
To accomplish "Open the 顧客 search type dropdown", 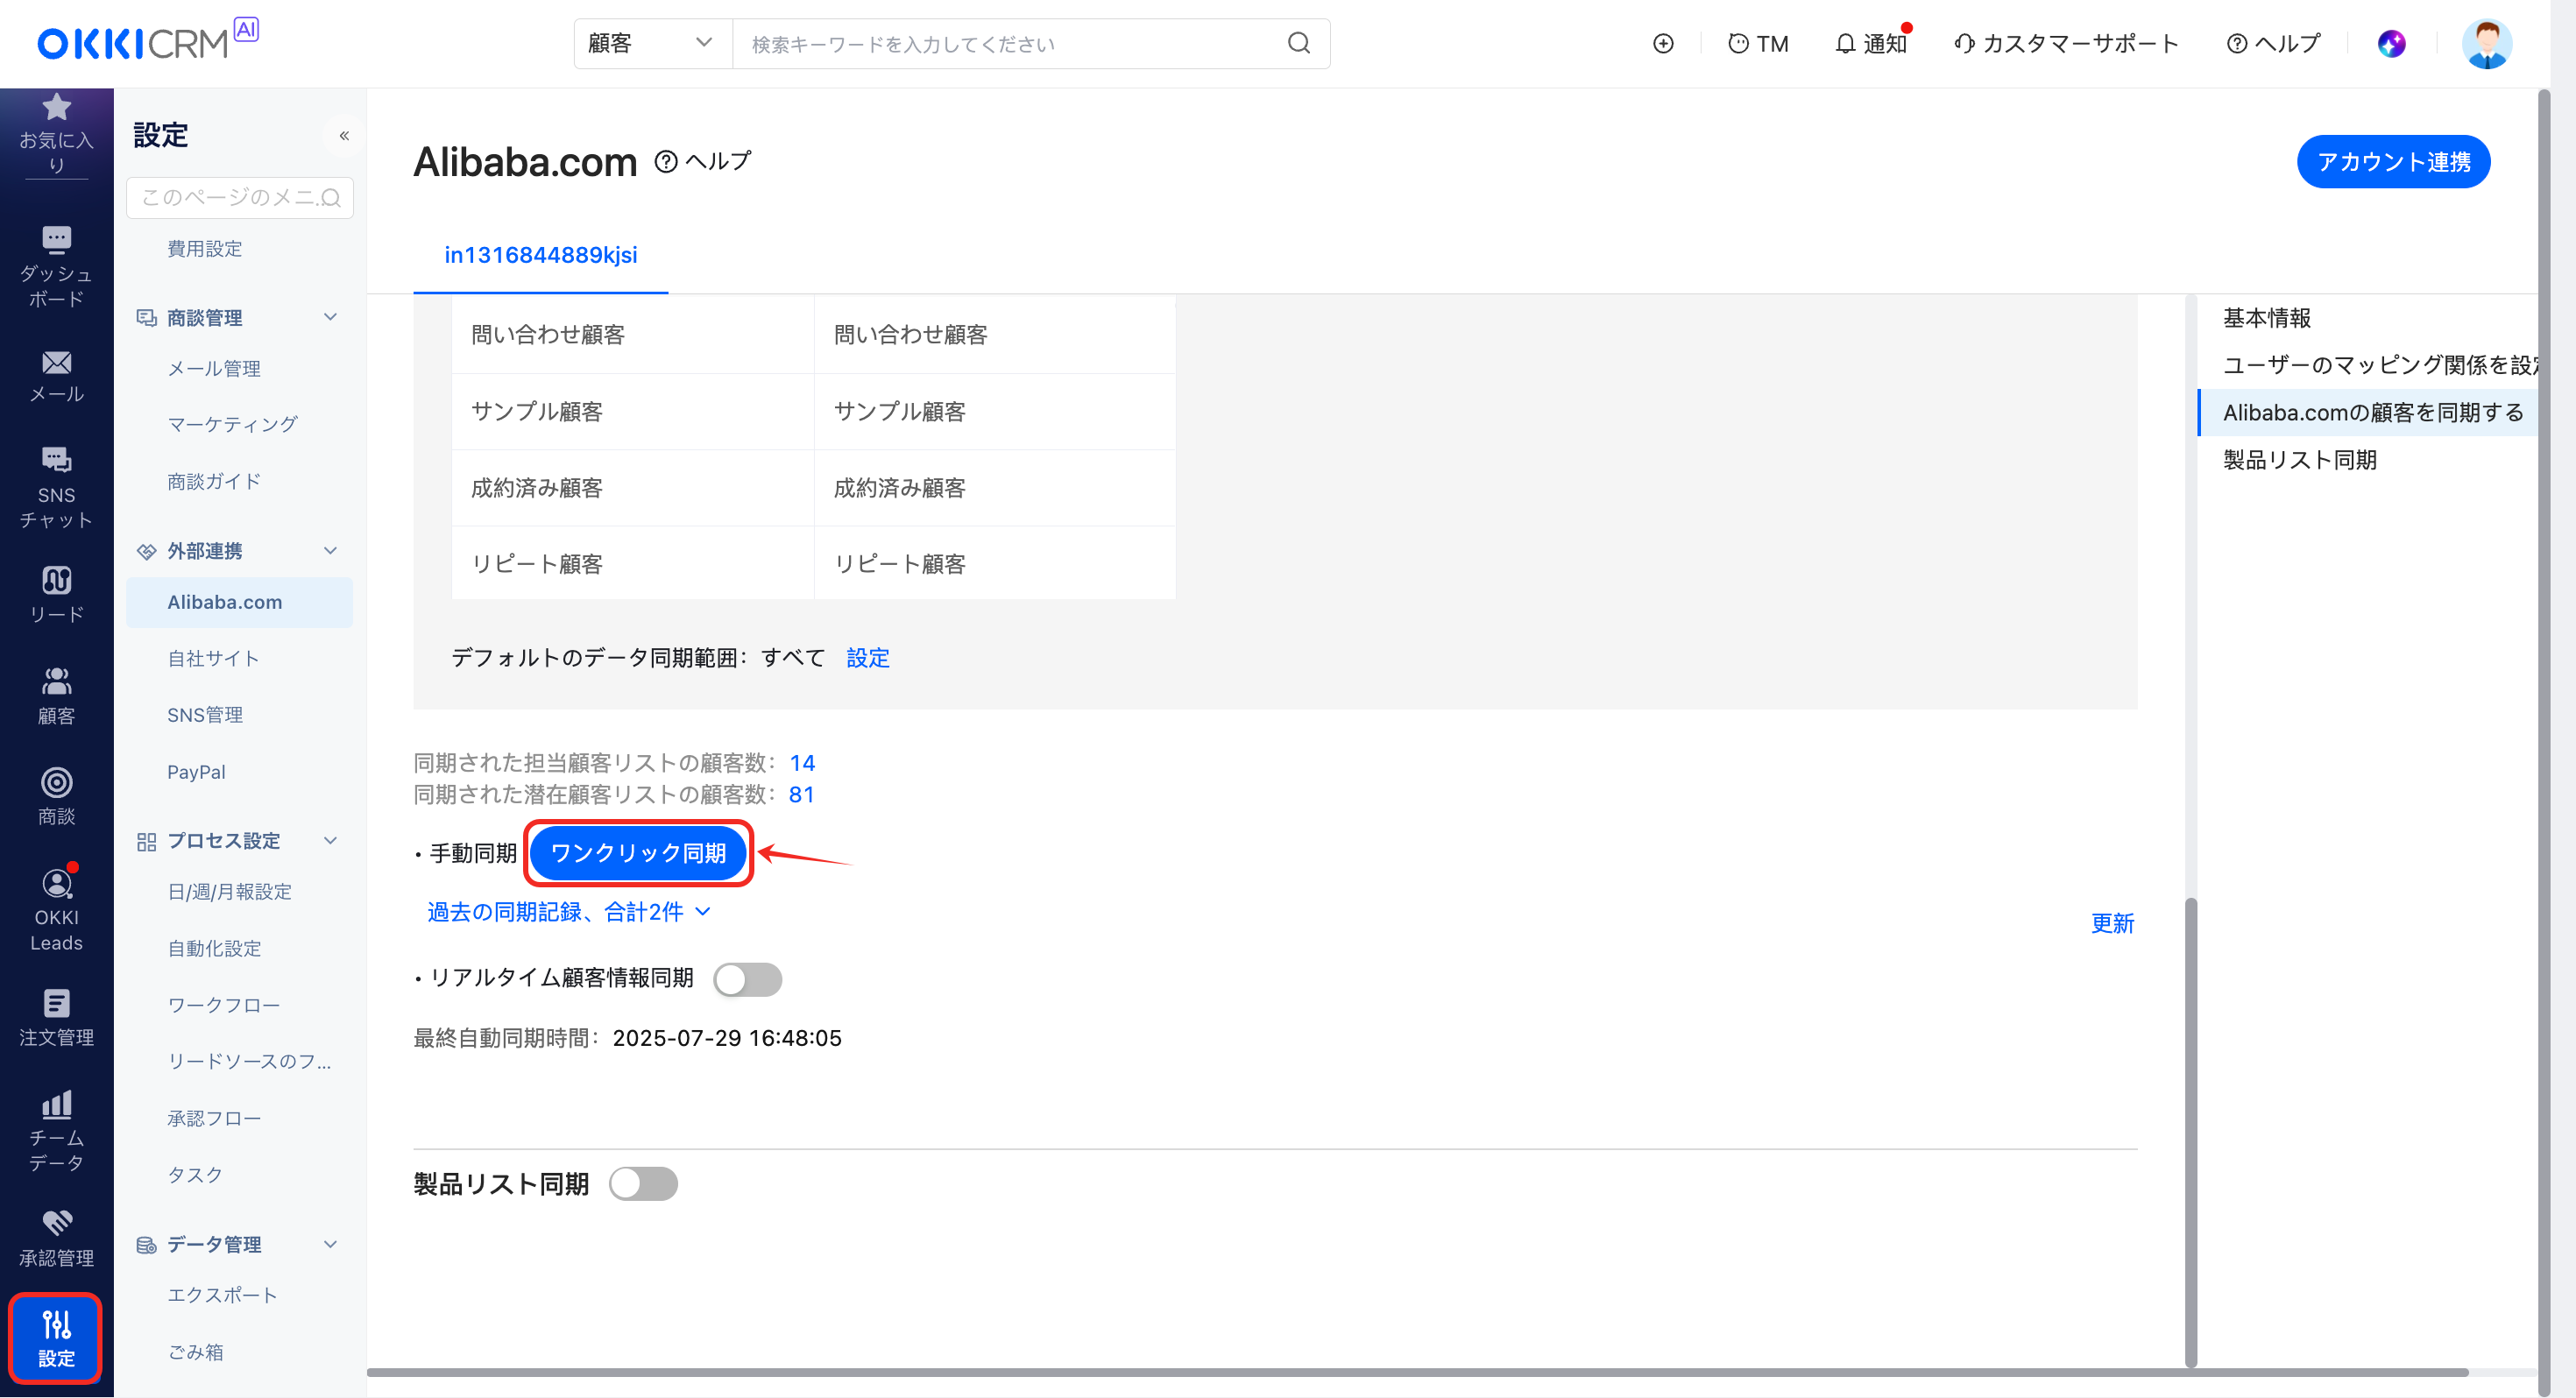I will tap(652, 43).
